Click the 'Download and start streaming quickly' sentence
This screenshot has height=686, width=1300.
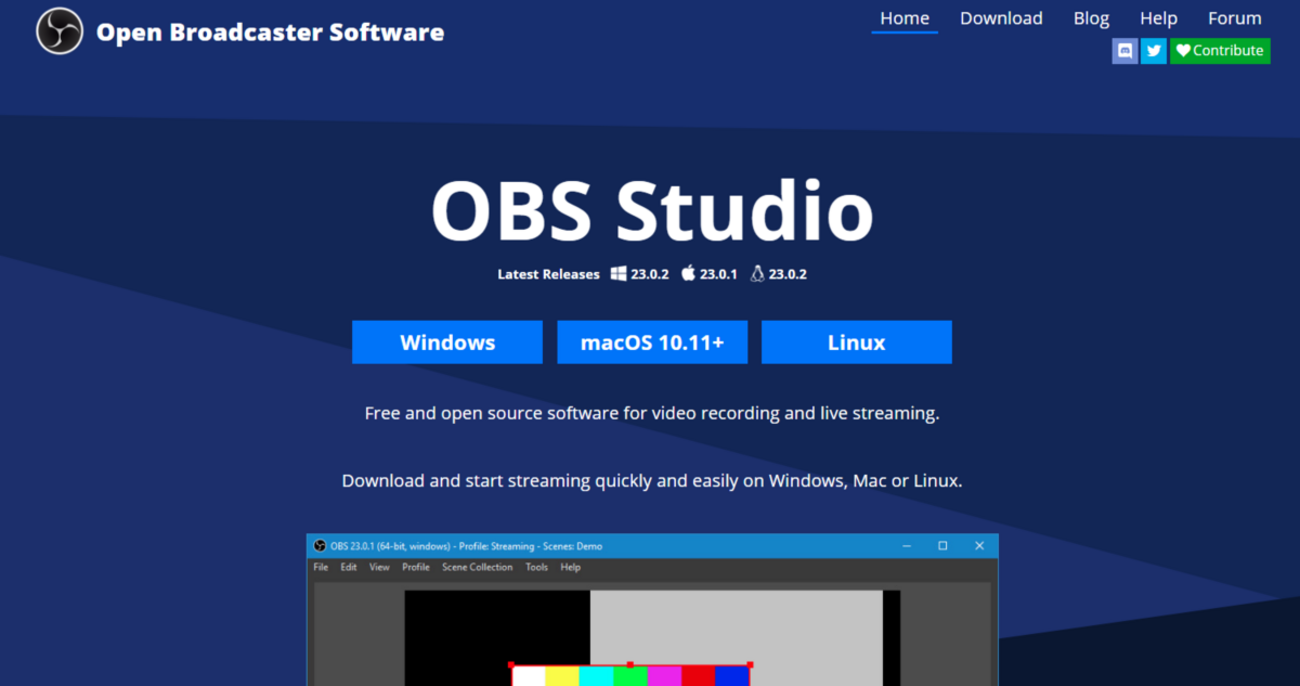652,481
